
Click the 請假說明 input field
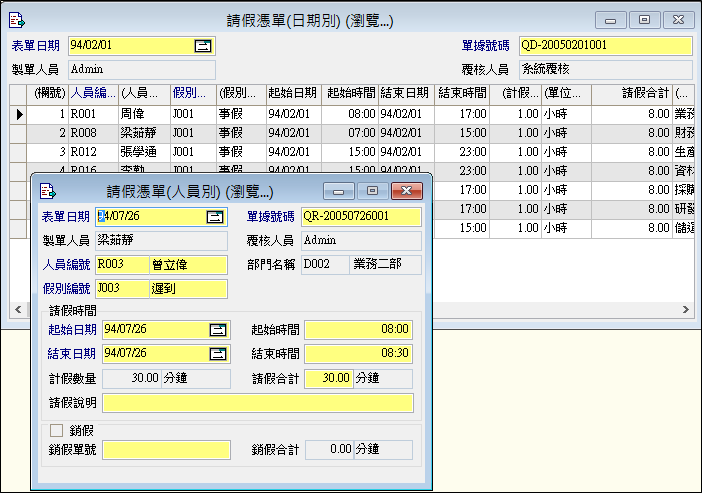(257, 403)
